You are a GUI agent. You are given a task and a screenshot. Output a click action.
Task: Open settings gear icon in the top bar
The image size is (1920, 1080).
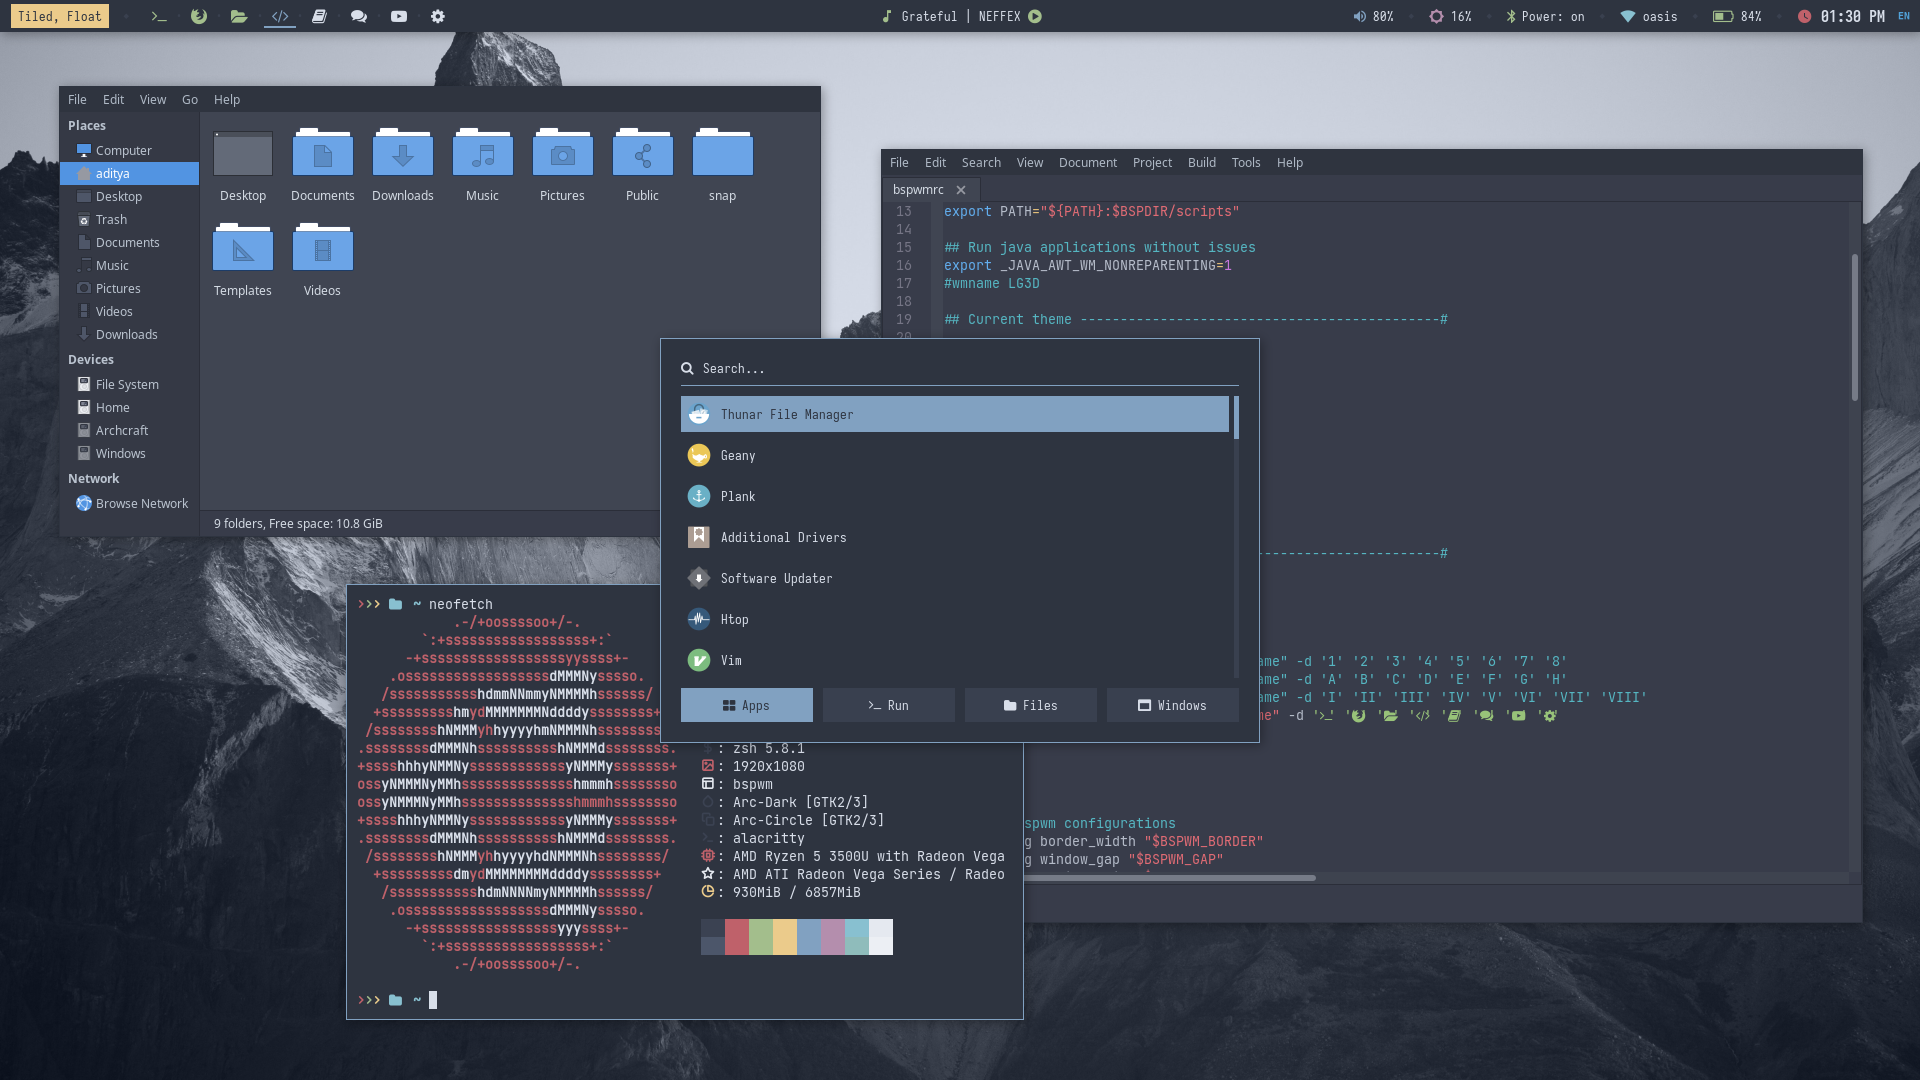pyautogui.click(x=438, y=16)
